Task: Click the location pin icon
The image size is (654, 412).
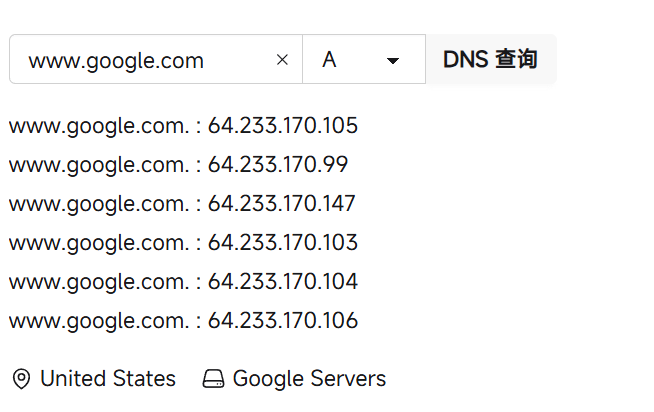Action: click(20, 379)
